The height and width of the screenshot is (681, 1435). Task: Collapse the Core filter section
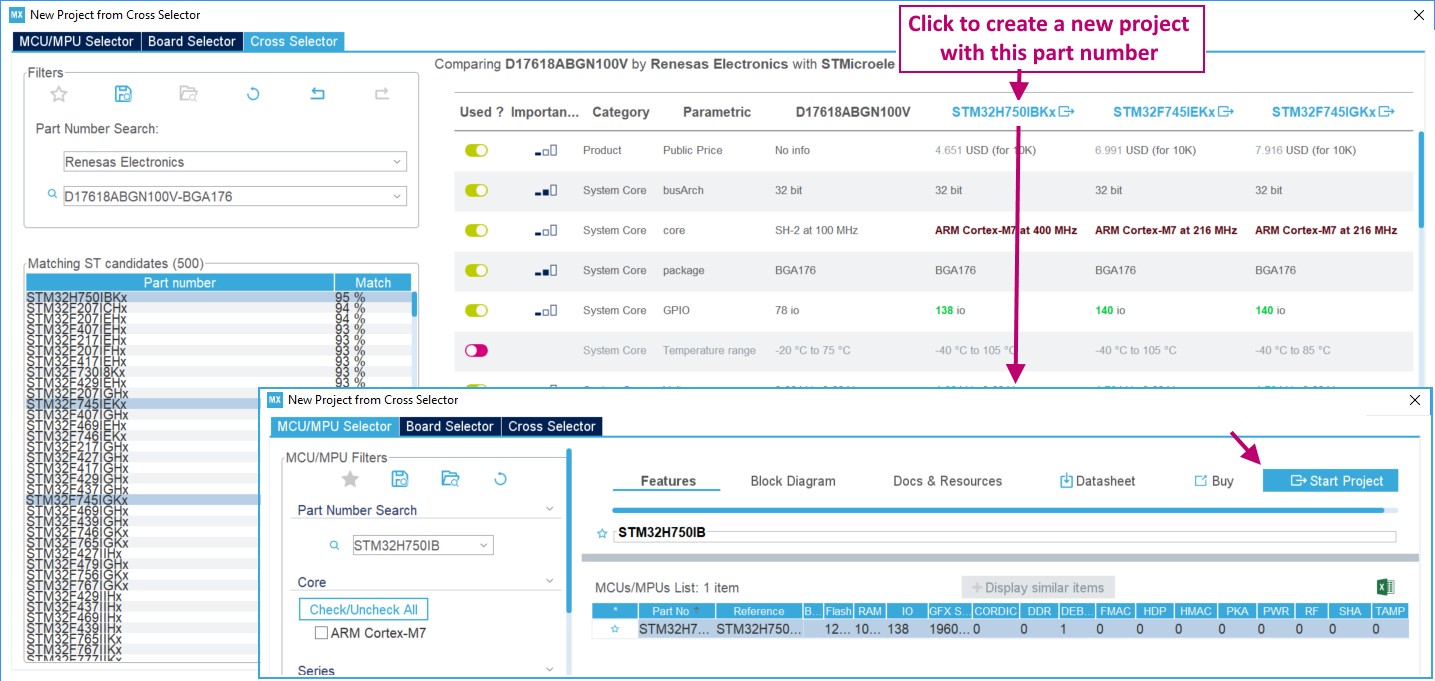(549, 582)
